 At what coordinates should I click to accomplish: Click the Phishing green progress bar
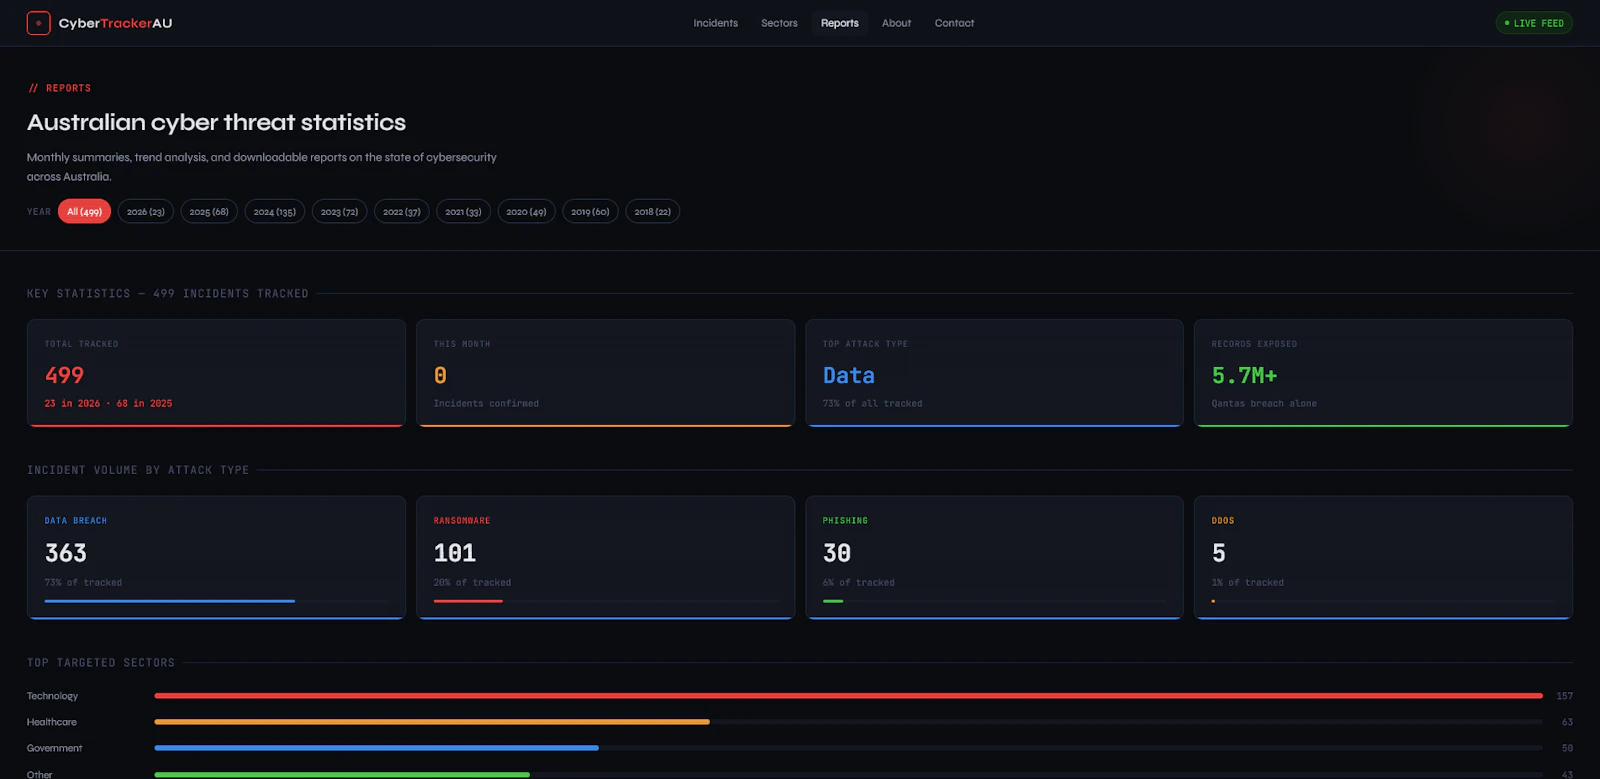click(x=833, y=601)
